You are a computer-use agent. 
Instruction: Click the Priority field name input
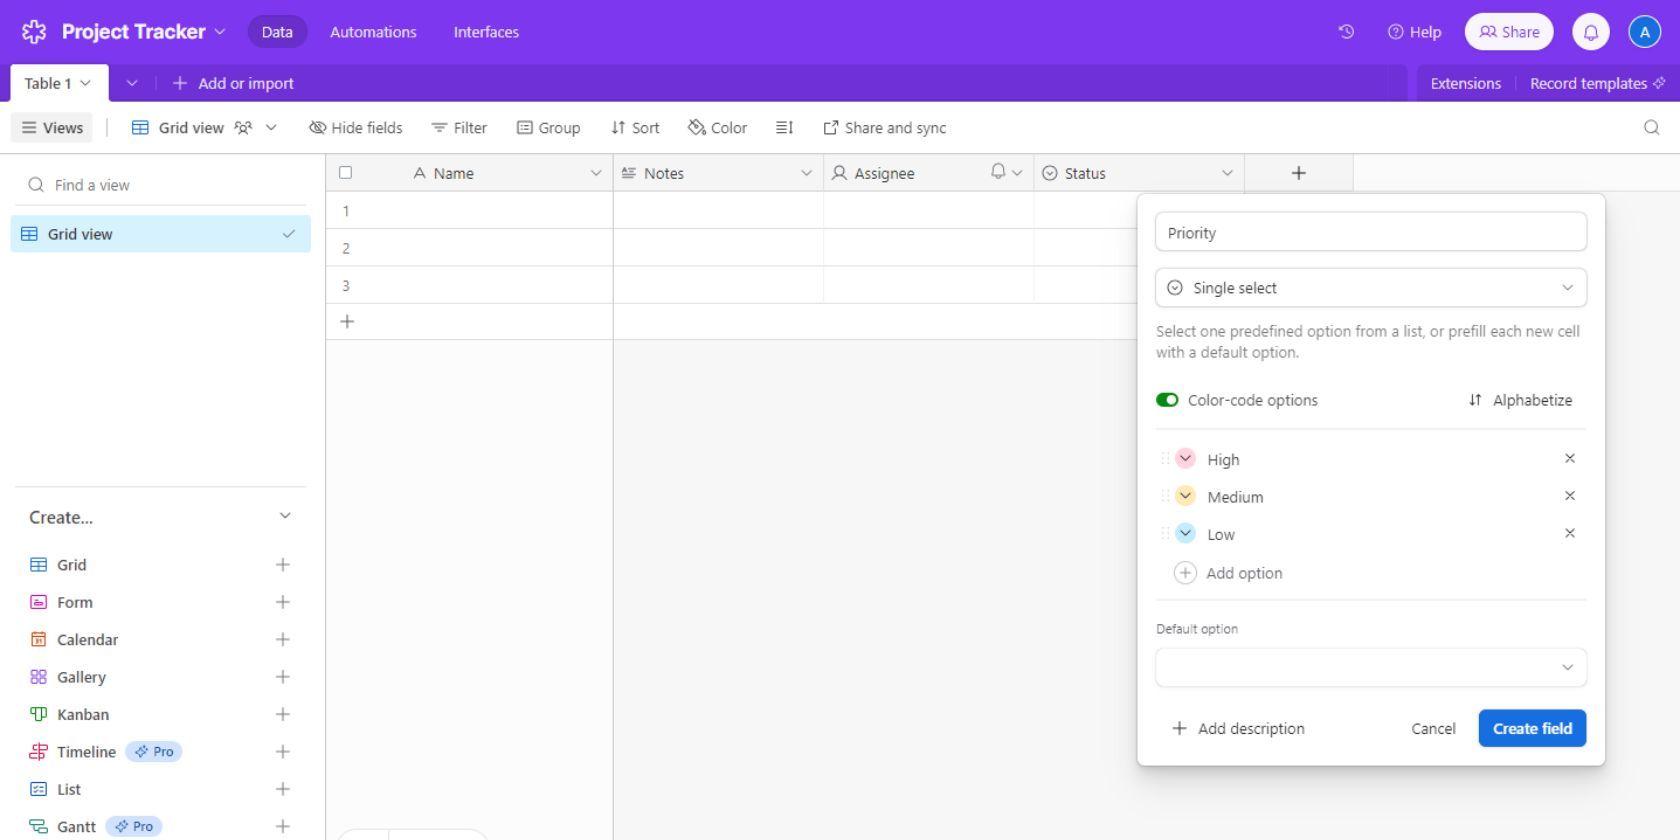(x=1370, y=233)
